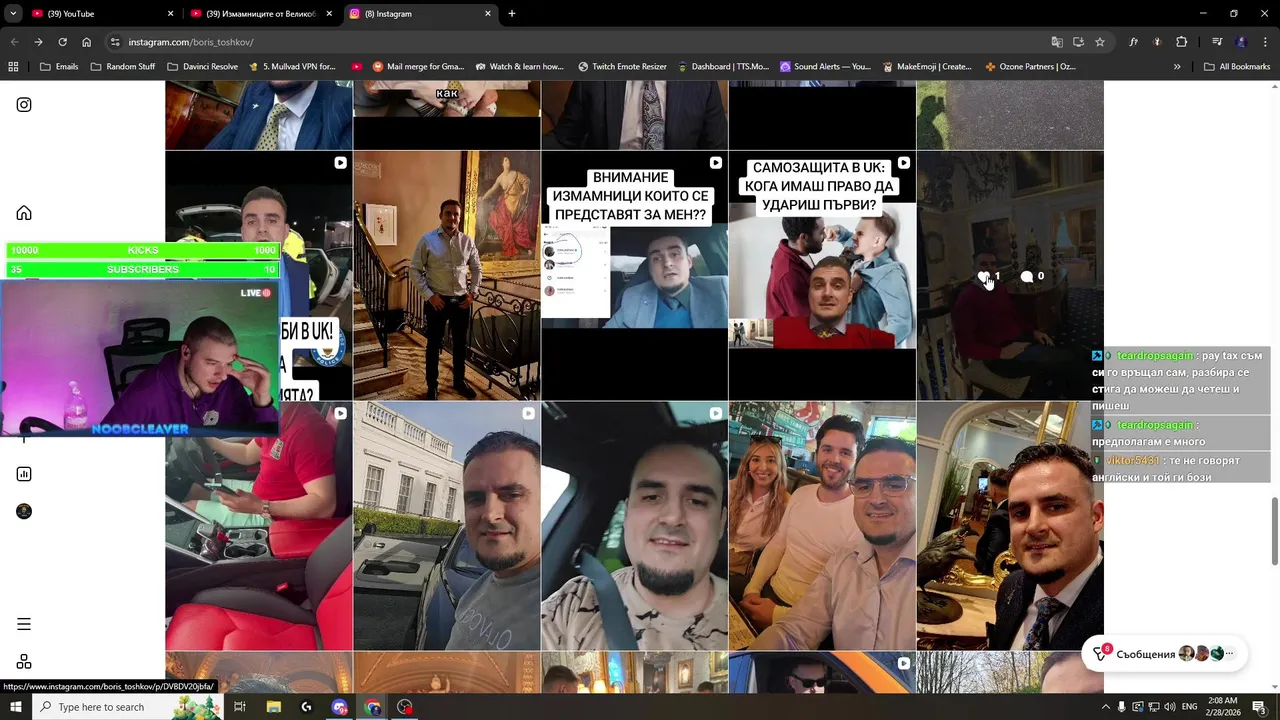Viewport: 1280px width, 720px height.
Task: Open the Emails bookmark folder
Action: pyautogui.click(x=58, y=67)
